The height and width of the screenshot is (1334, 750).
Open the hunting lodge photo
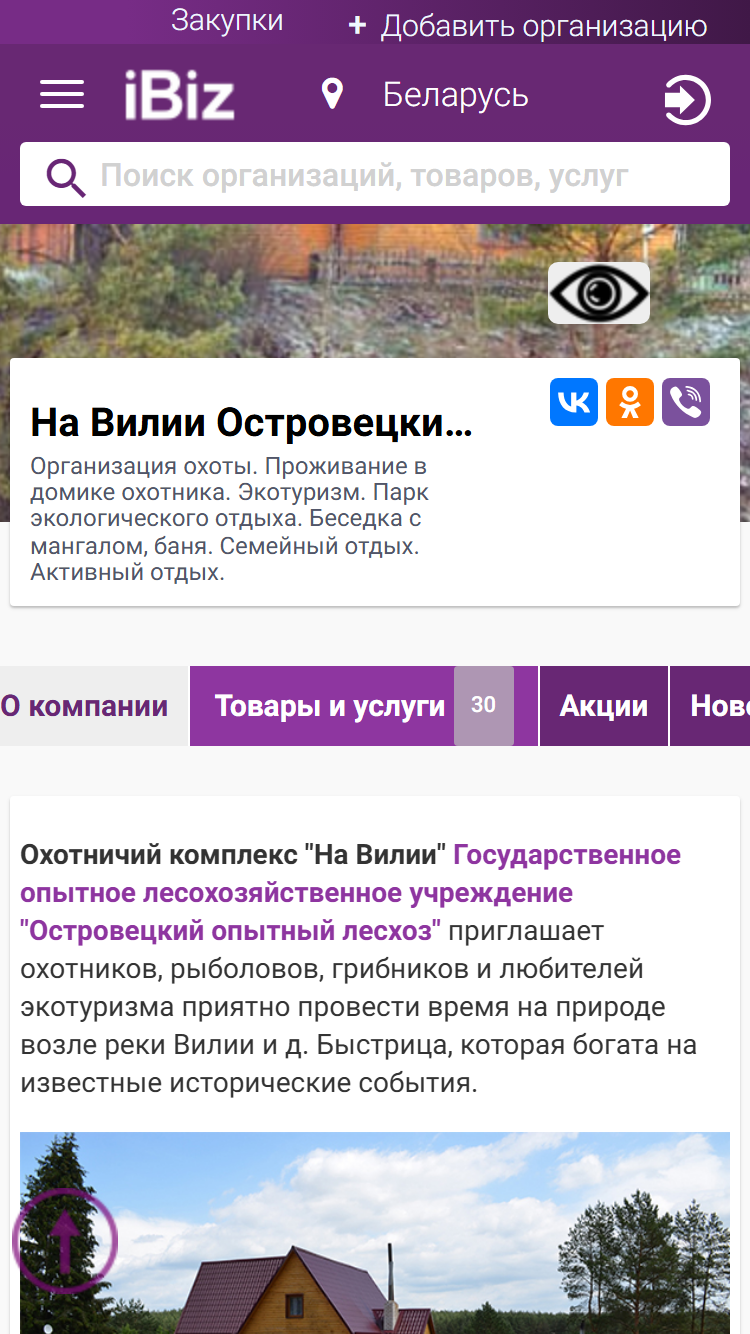pos(375,1233)
